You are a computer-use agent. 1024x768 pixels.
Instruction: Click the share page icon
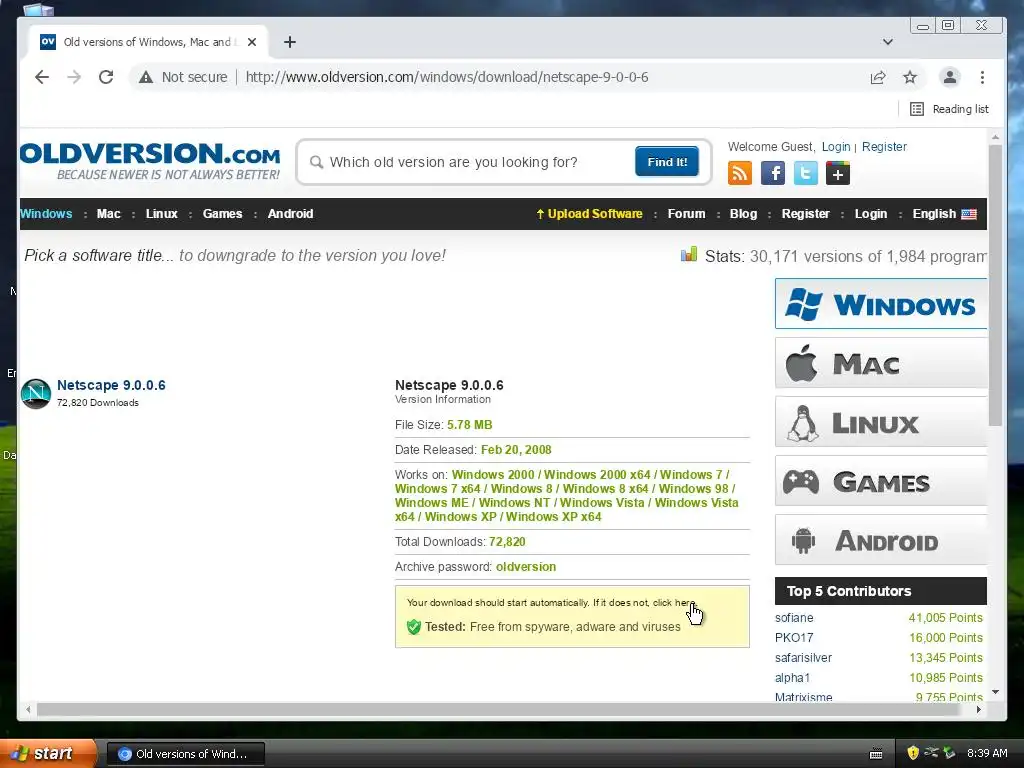[878, 77]
